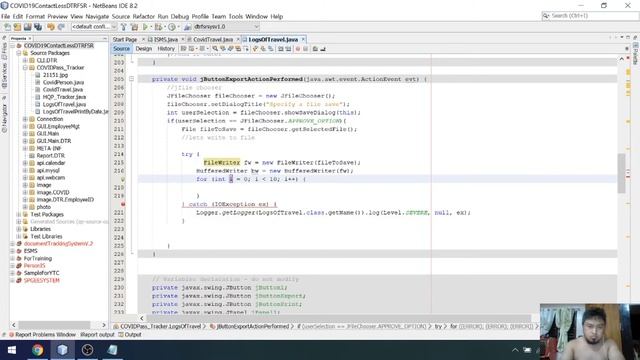
Task: Open the dtrforsysv1.0 dropdown in the main toolbar
Action: (226, 27)
